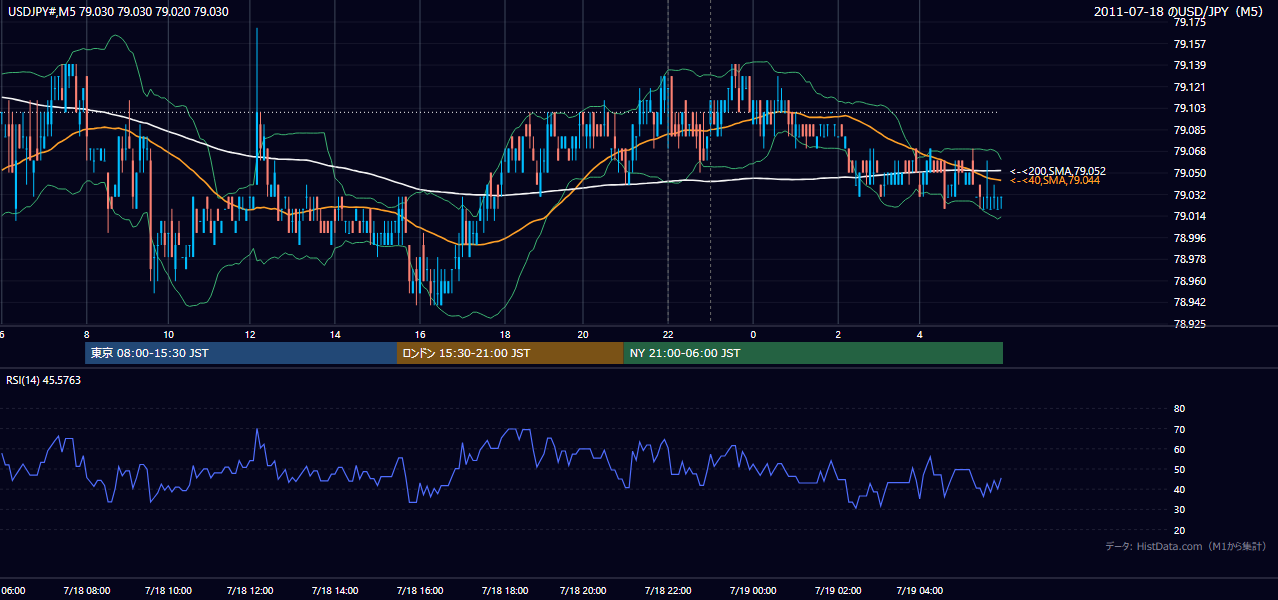Click hour tick 16 under the price chart
This screenshot has height=600, width=1278.
pyautogui.click(x=419, y=334)
